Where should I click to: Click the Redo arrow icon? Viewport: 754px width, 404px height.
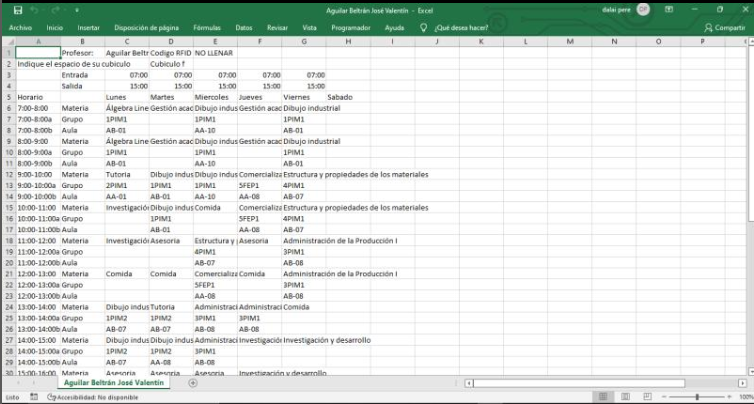pyautogui.click(x=55, y=9)
